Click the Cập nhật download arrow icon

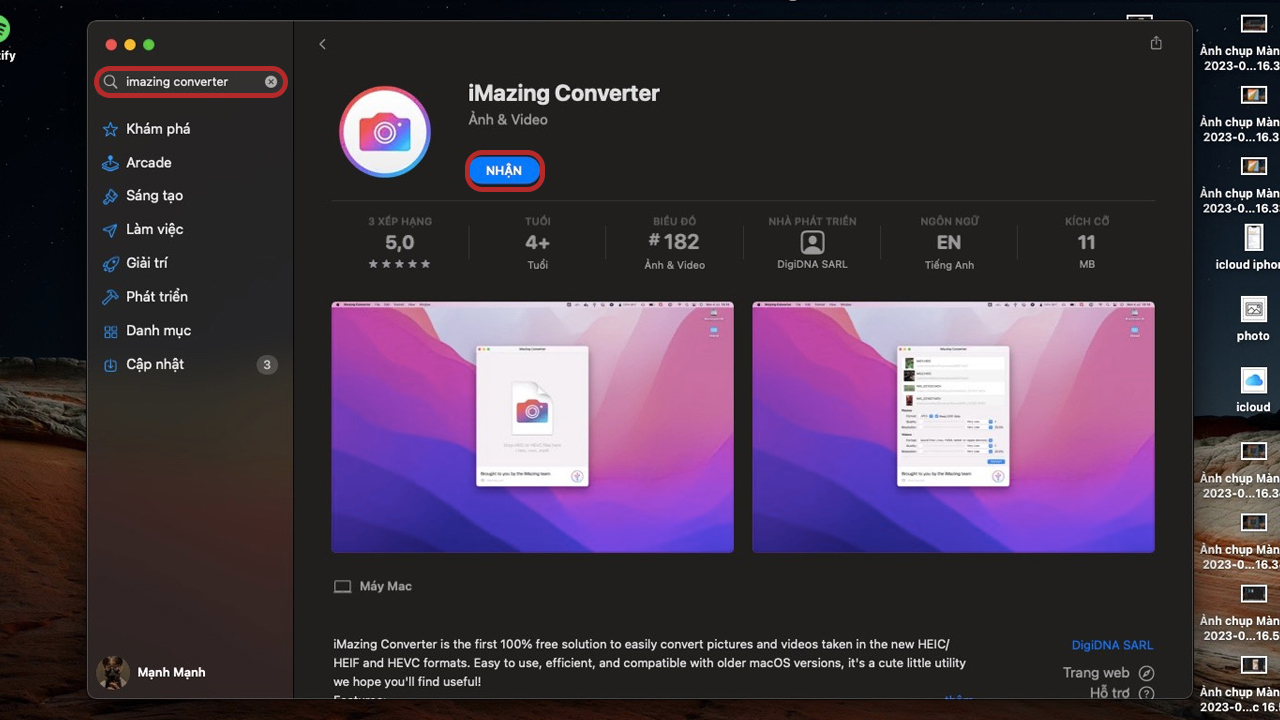click(110, 365)
